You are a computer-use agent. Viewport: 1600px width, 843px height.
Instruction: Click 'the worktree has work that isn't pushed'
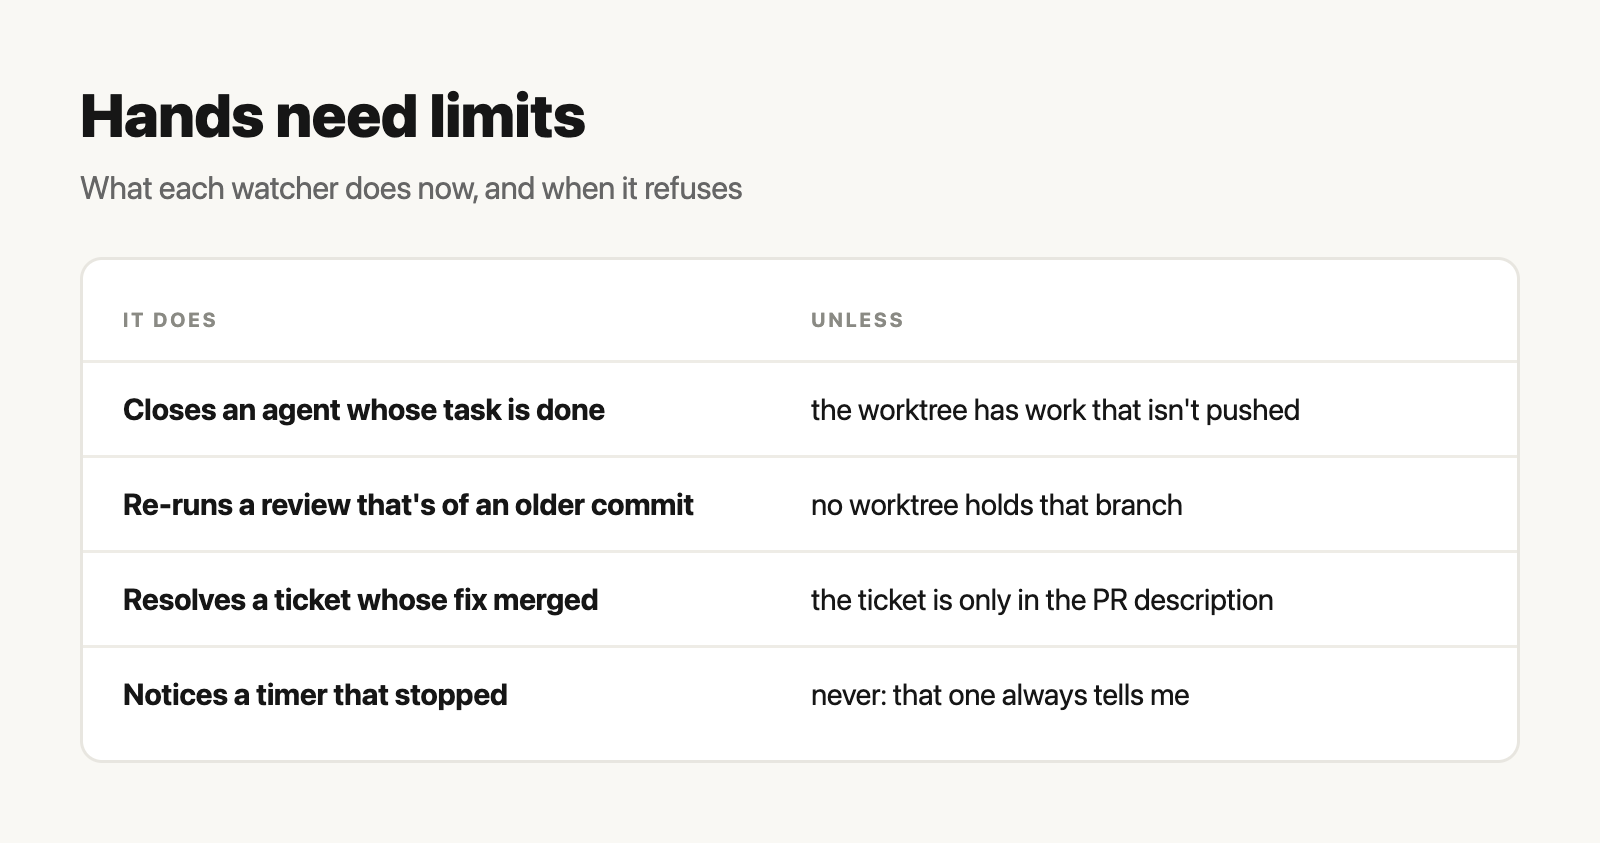(x=1055, y=410)
